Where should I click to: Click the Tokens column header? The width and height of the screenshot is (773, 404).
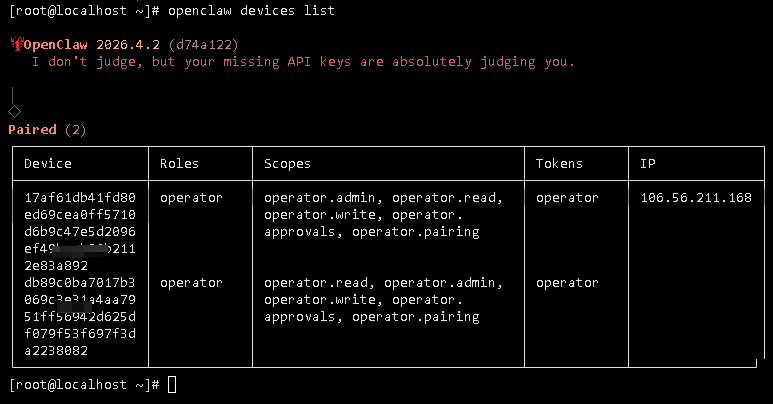559,163
